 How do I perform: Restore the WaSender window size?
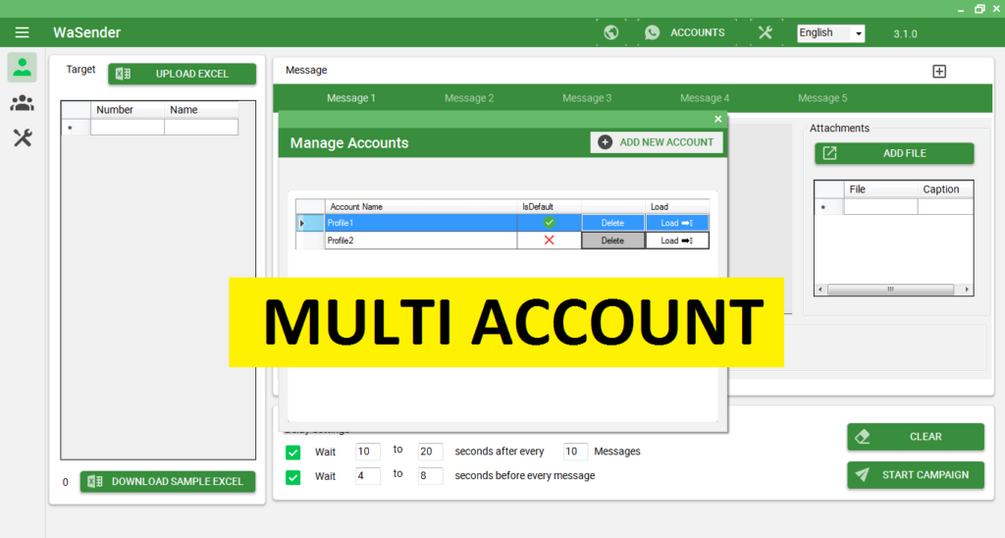[979, 8]
